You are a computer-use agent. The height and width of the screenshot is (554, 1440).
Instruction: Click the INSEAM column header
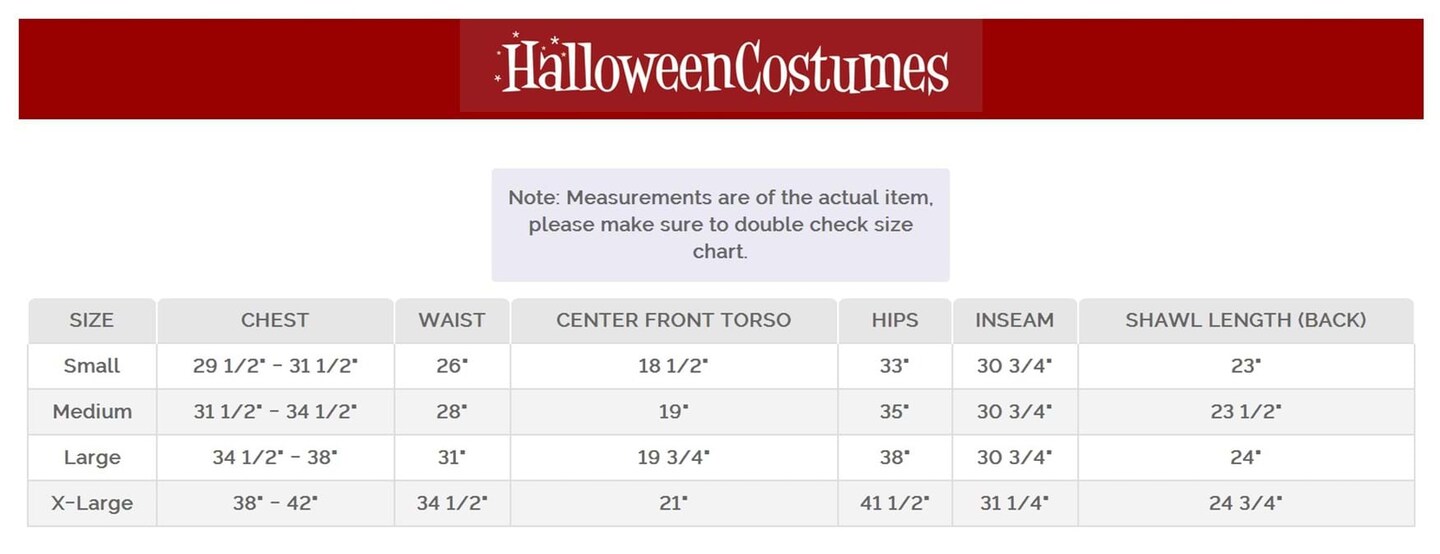(x=1014, y=321)
